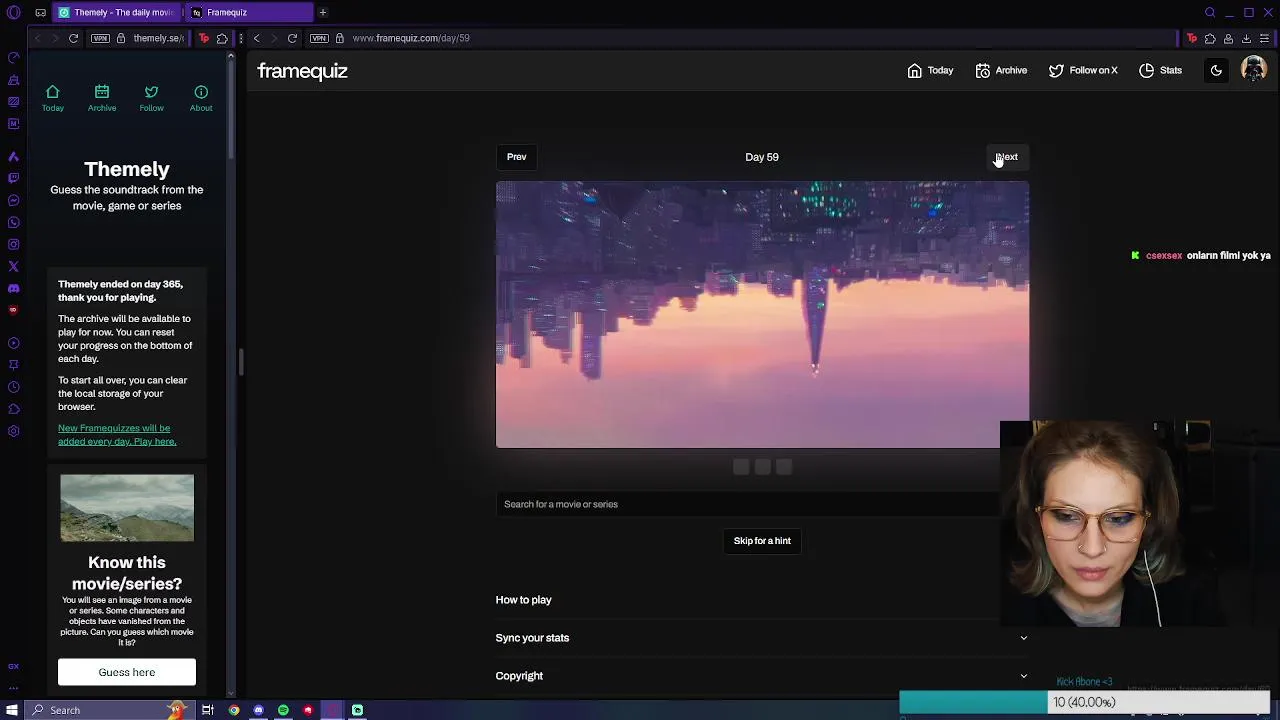Click the framequiz logo
This screenshot has width=1280, height=720.
point(302,71)
